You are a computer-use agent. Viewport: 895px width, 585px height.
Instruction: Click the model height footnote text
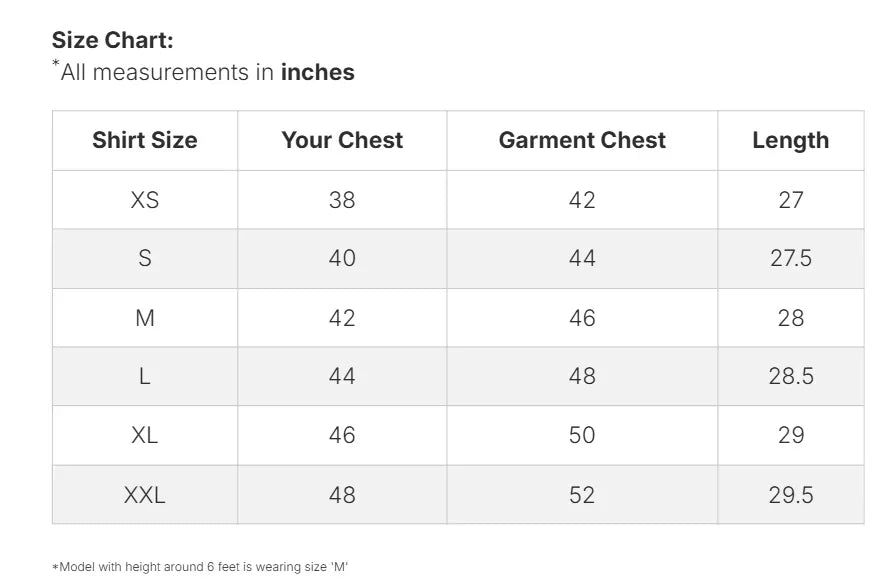click(x=200, y=567)
